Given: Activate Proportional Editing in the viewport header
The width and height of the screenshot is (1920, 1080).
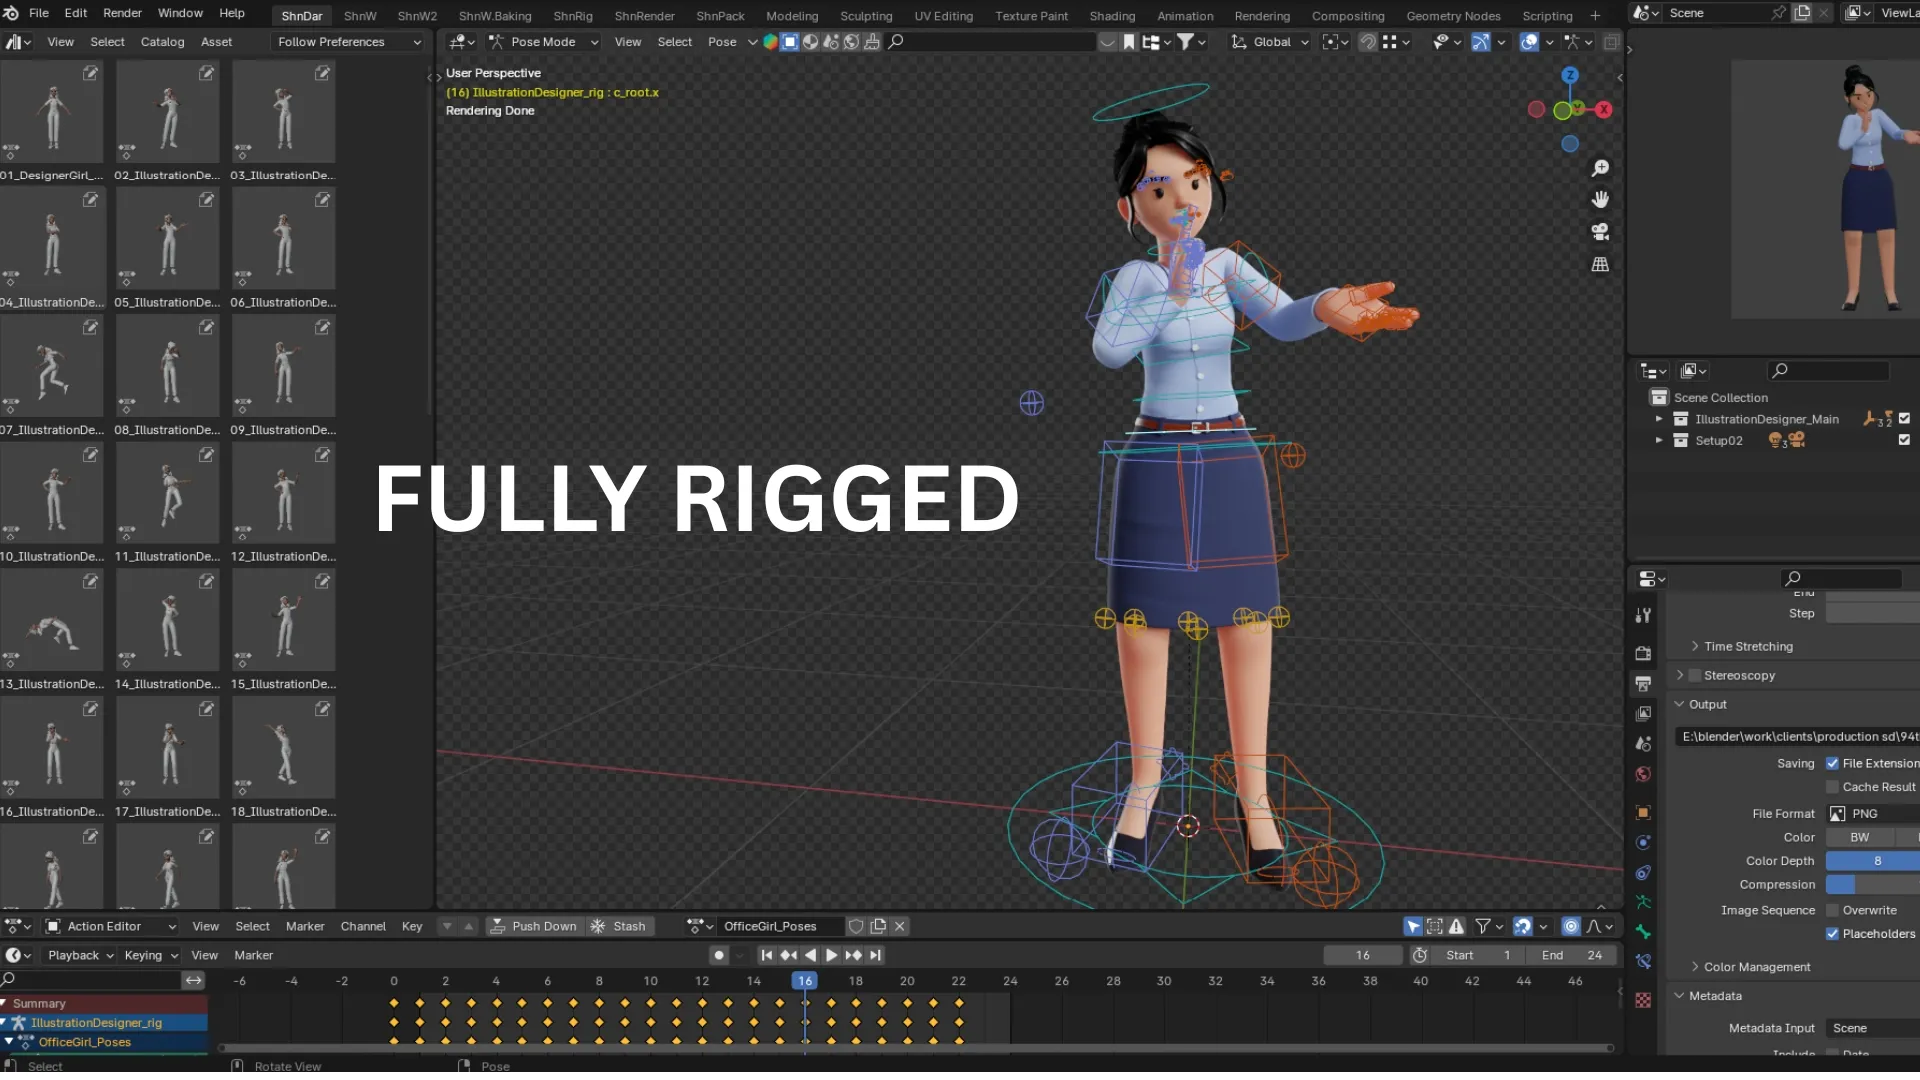Looking at the screenshot, I should click(x=1391, y=42).
